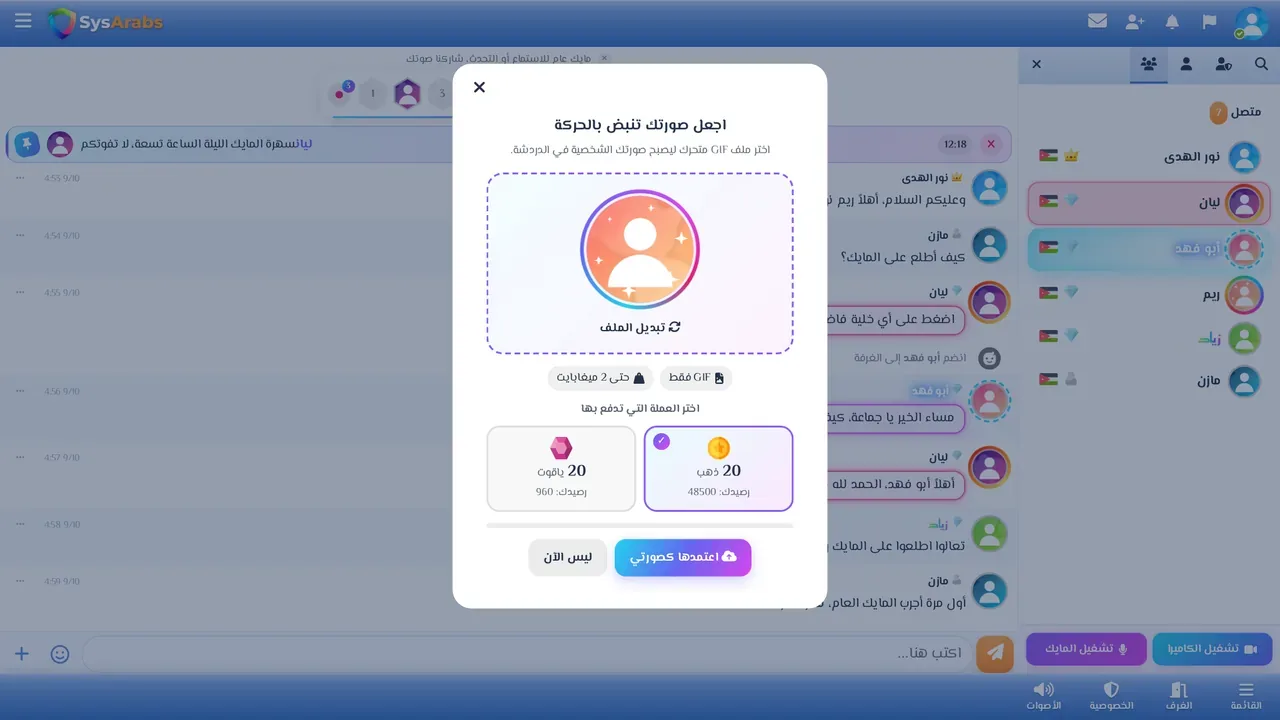Click زياد avatar in the chat

(990, 533)
